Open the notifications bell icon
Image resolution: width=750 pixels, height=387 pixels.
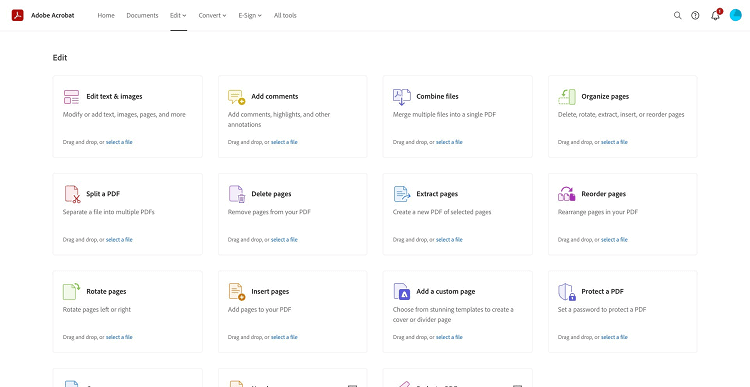(716, 15)
